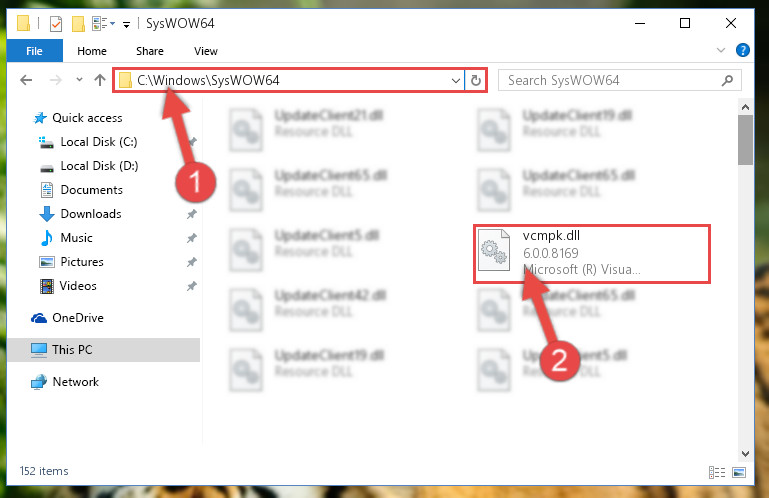Refresh the SysWOW64 folder view
The width and height of the screenshot is (769, 498).
click(476, 80)
